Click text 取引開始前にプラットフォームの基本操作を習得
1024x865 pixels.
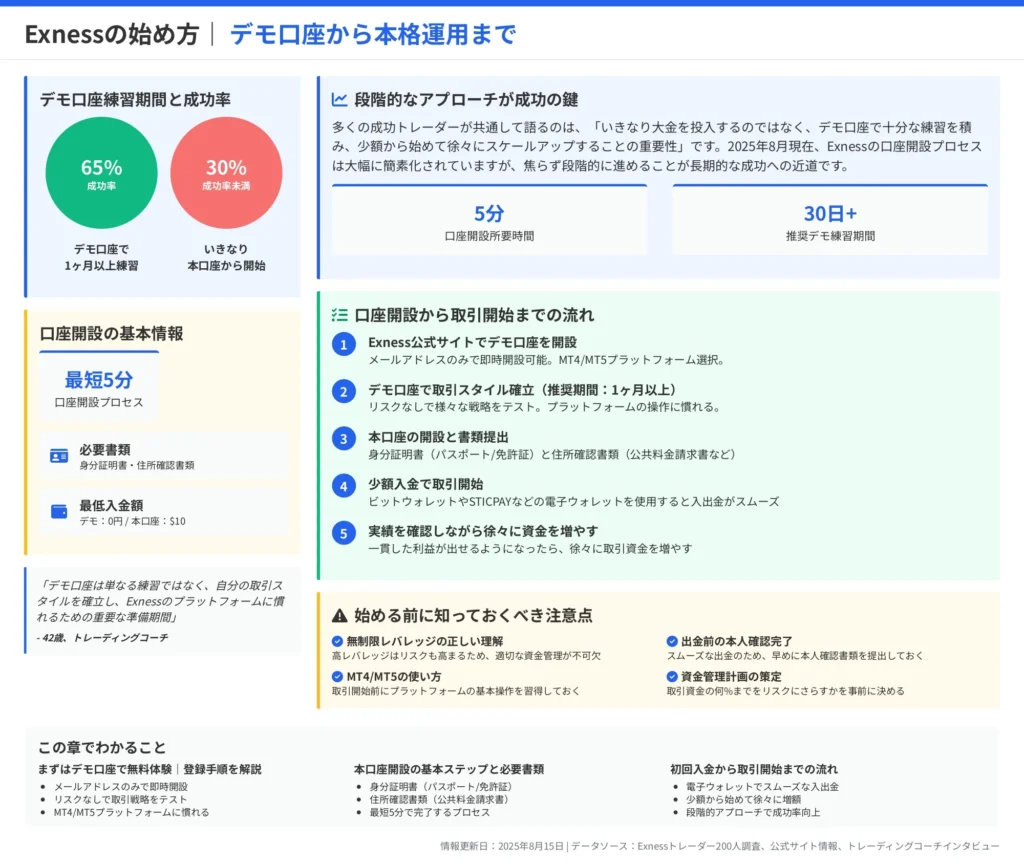(456, 691)
